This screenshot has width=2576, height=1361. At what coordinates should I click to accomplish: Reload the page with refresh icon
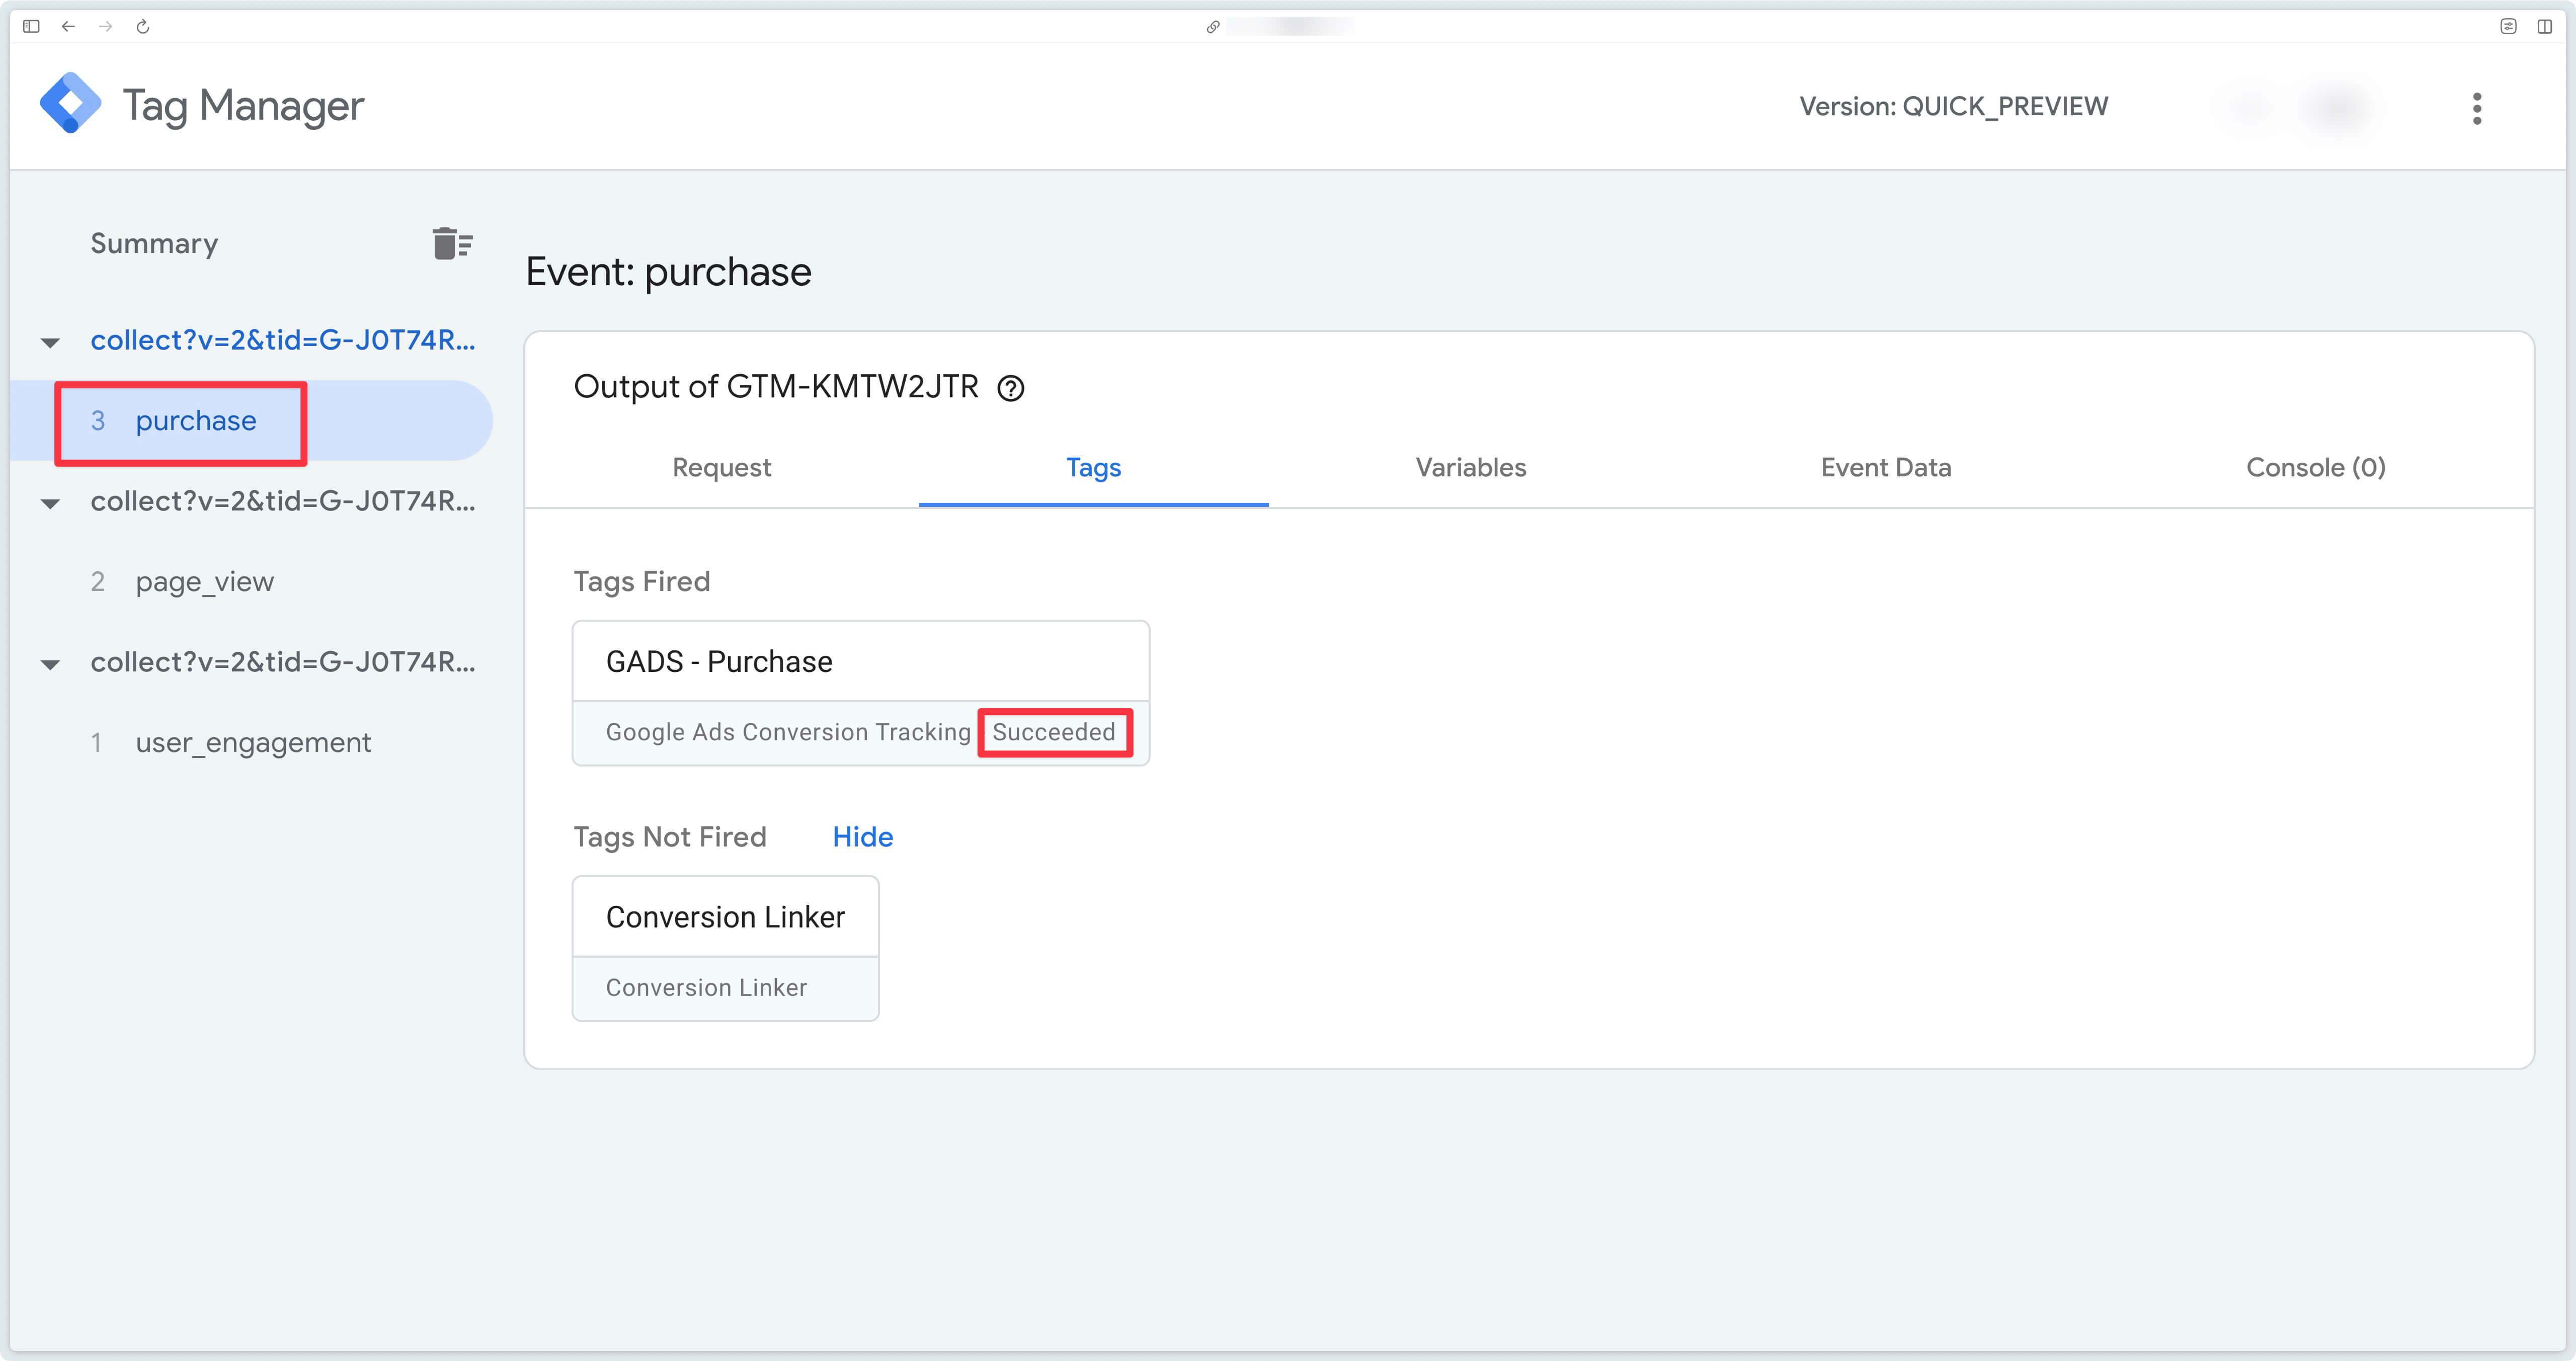pos(143,27)
